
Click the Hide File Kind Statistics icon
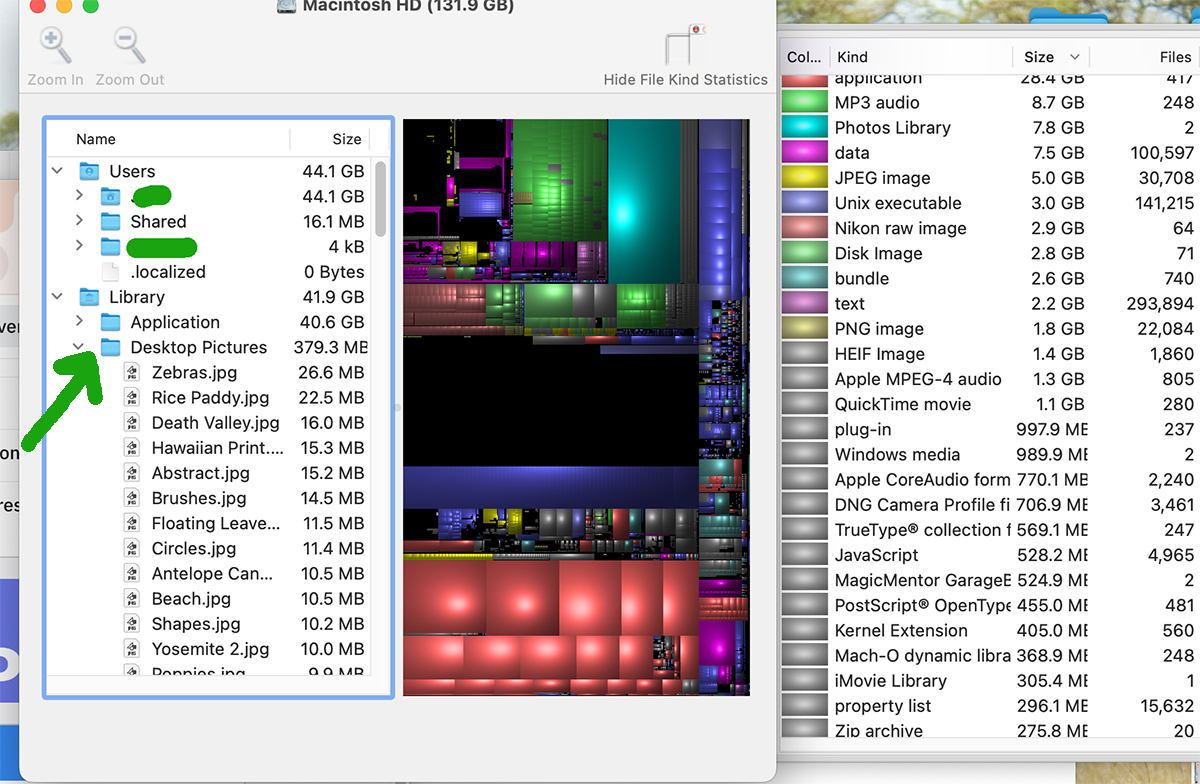pos(685,45)
